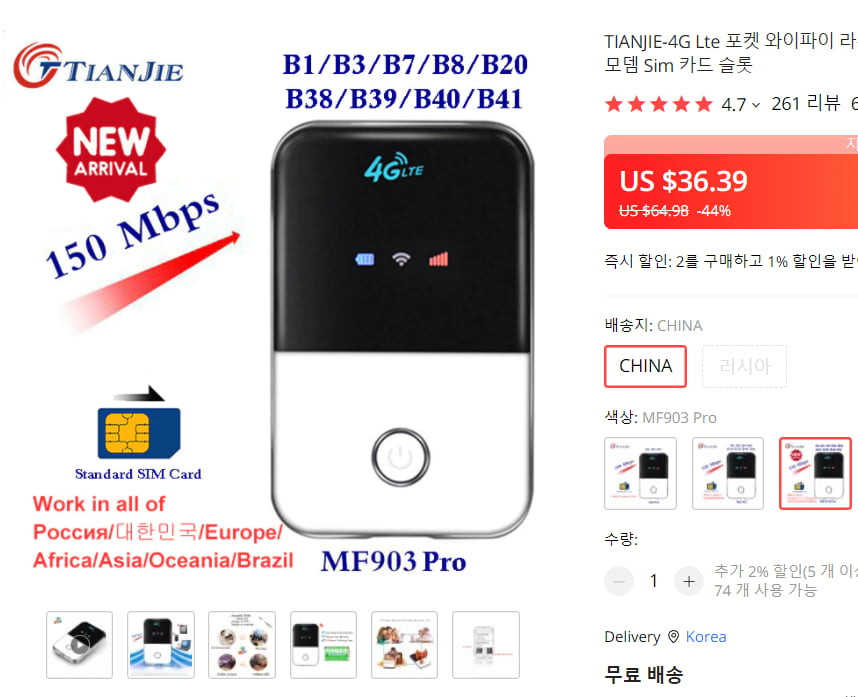Increase quantity with the plus button
The height and width of the screenshot is (697, 858).
[689, 581]
